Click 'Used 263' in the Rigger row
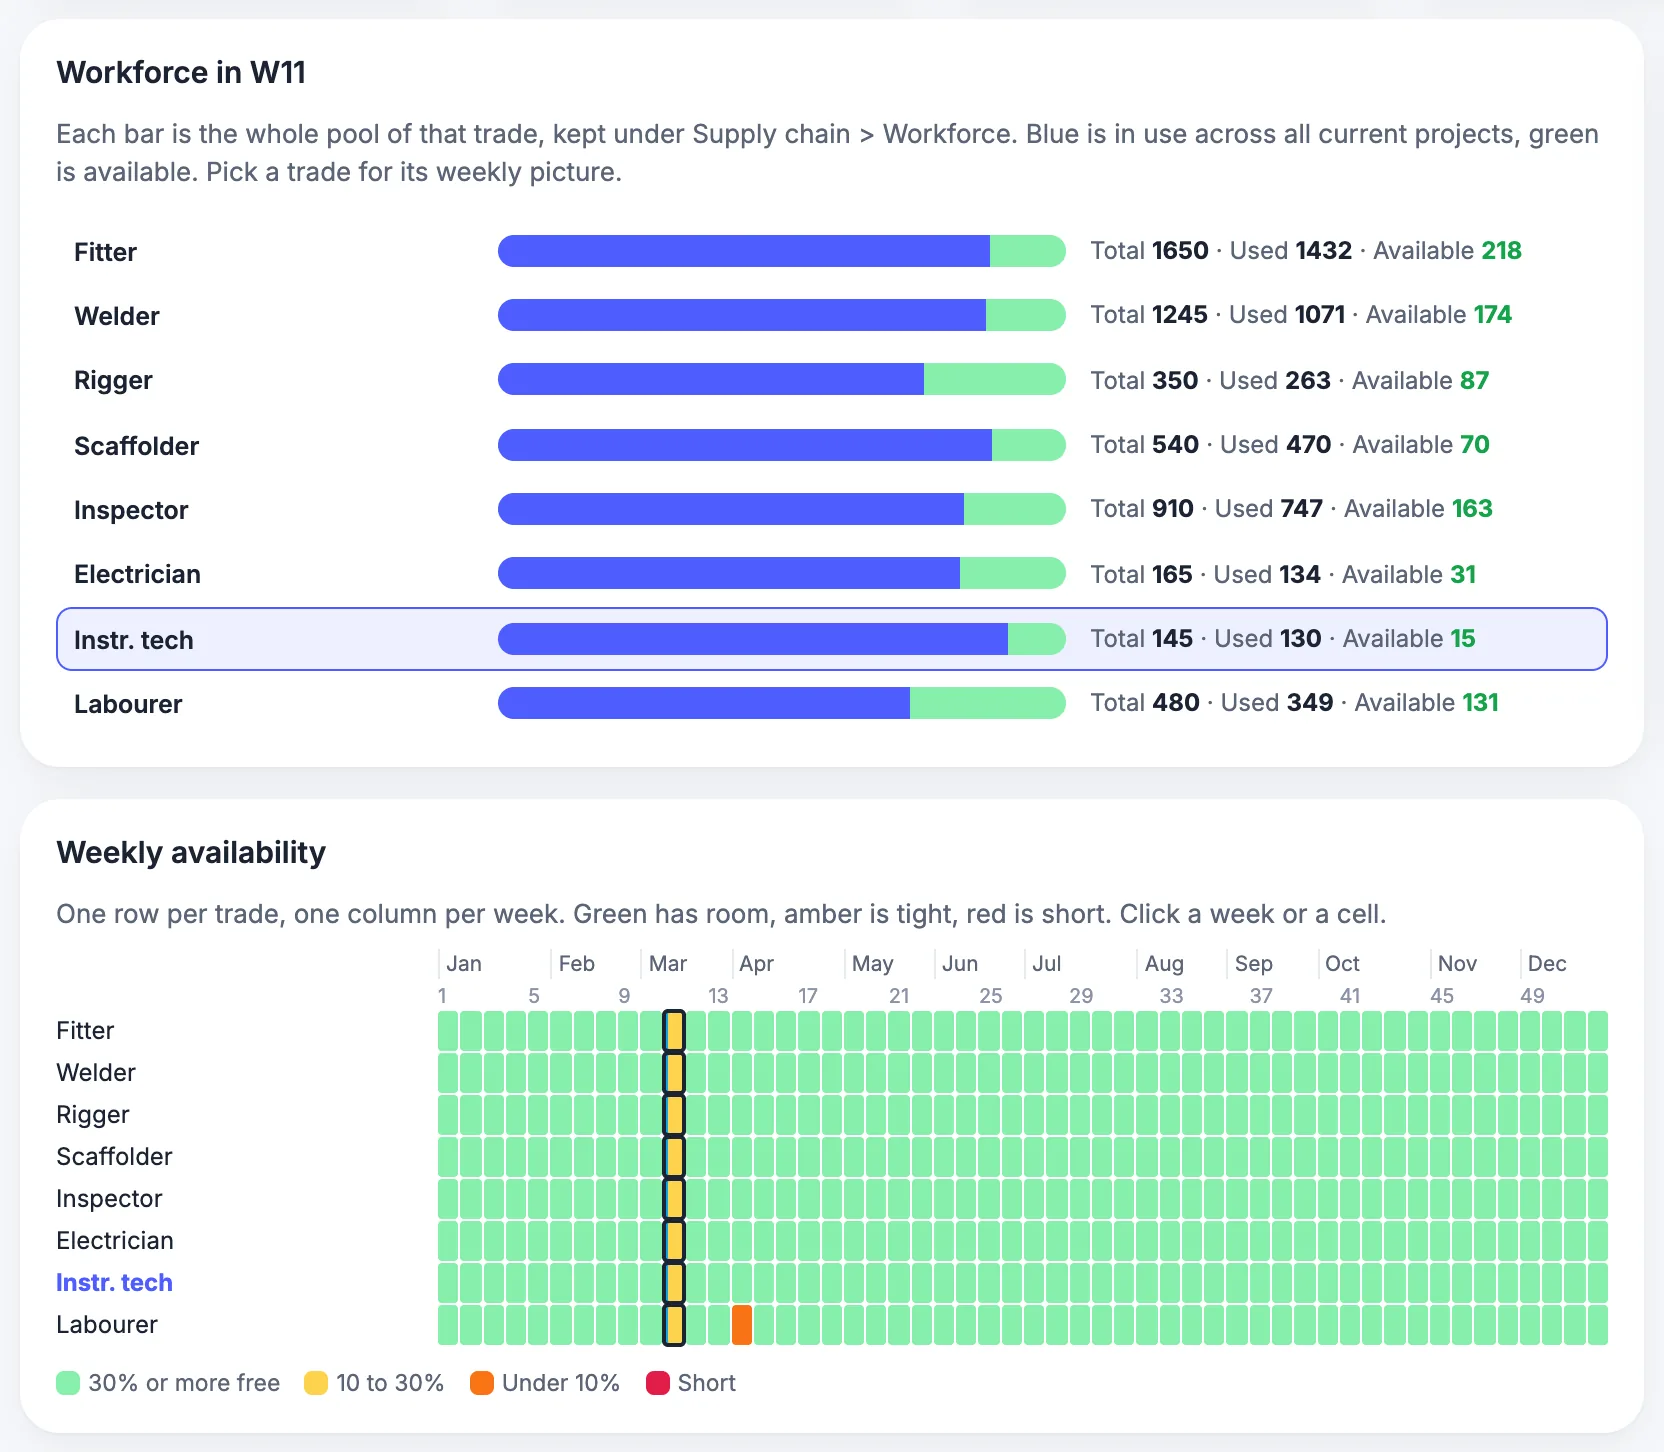This screenshot has width=1664, height=1452. click(x=1275, y=381)
